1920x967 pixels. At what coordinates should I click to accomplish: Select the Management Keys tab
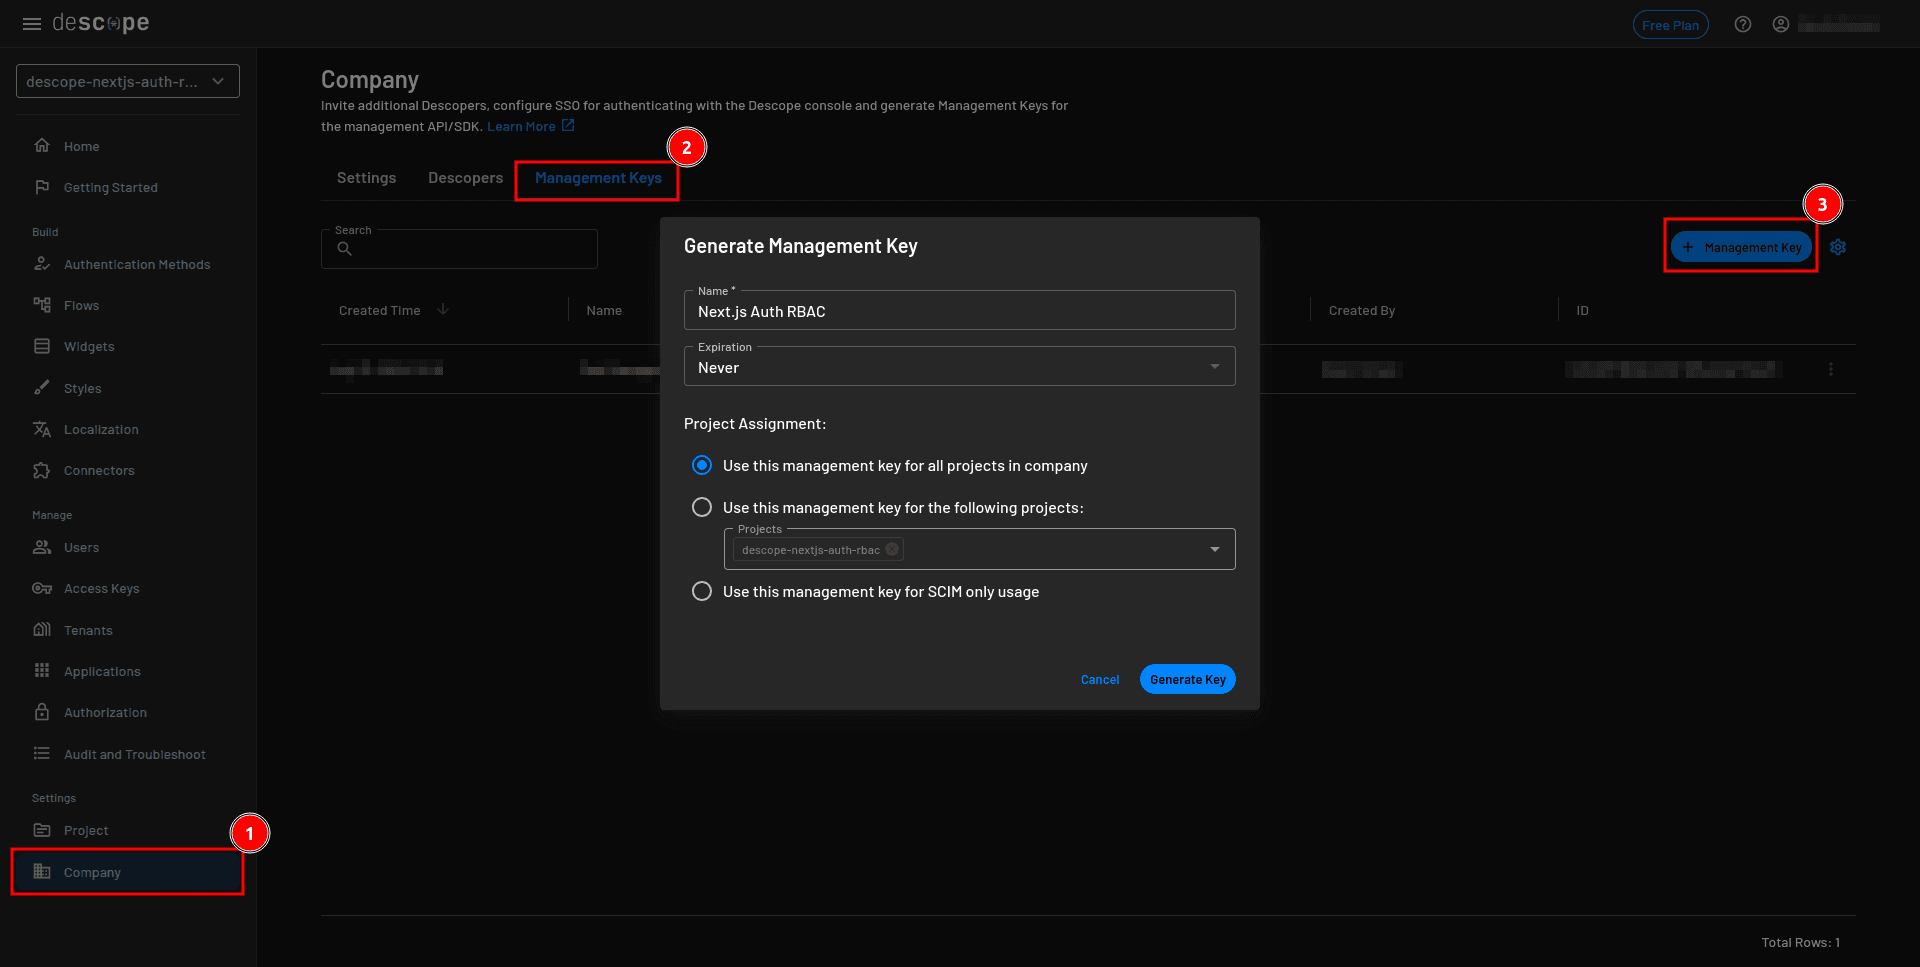(x=597, y=178)
